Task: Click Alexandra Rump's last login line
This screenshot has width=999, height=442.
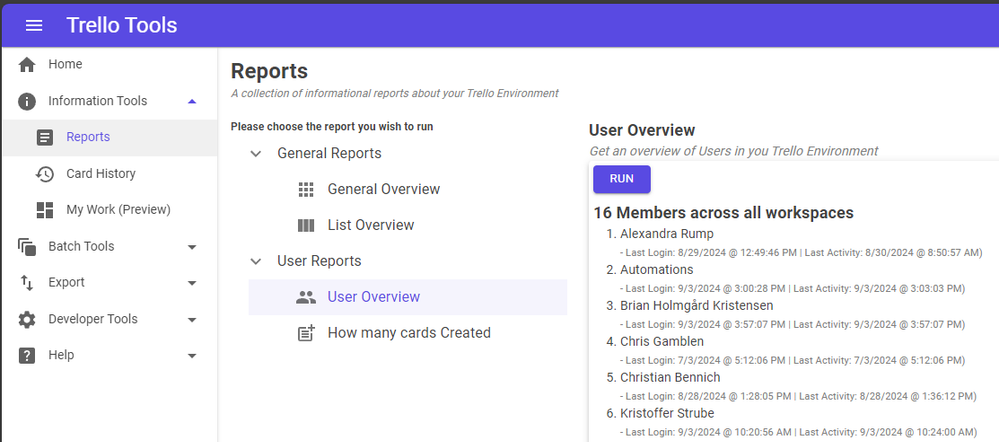Action: point(801,253)
